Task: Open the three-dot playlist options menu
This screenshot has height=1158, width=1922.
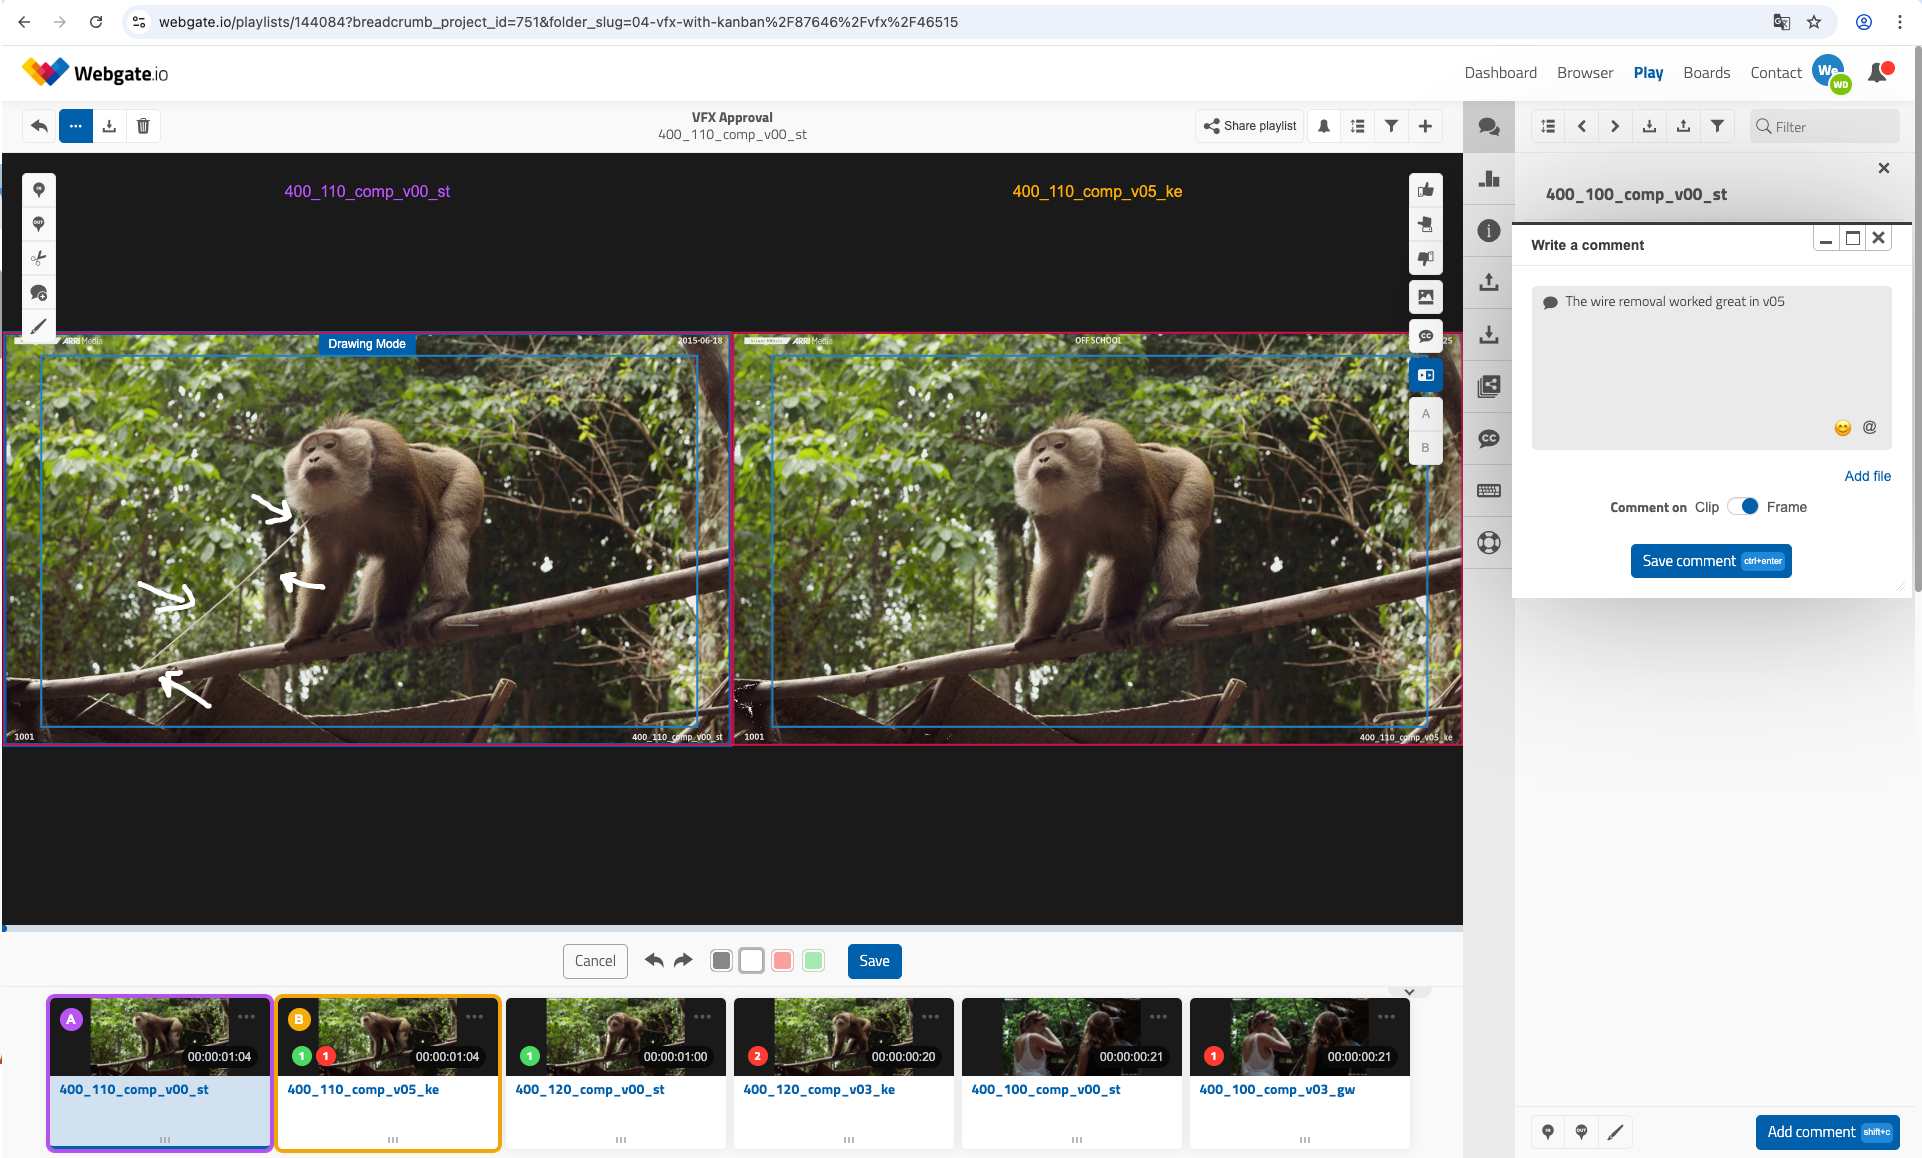Action: pyautogui.click(x=76, y=126)
